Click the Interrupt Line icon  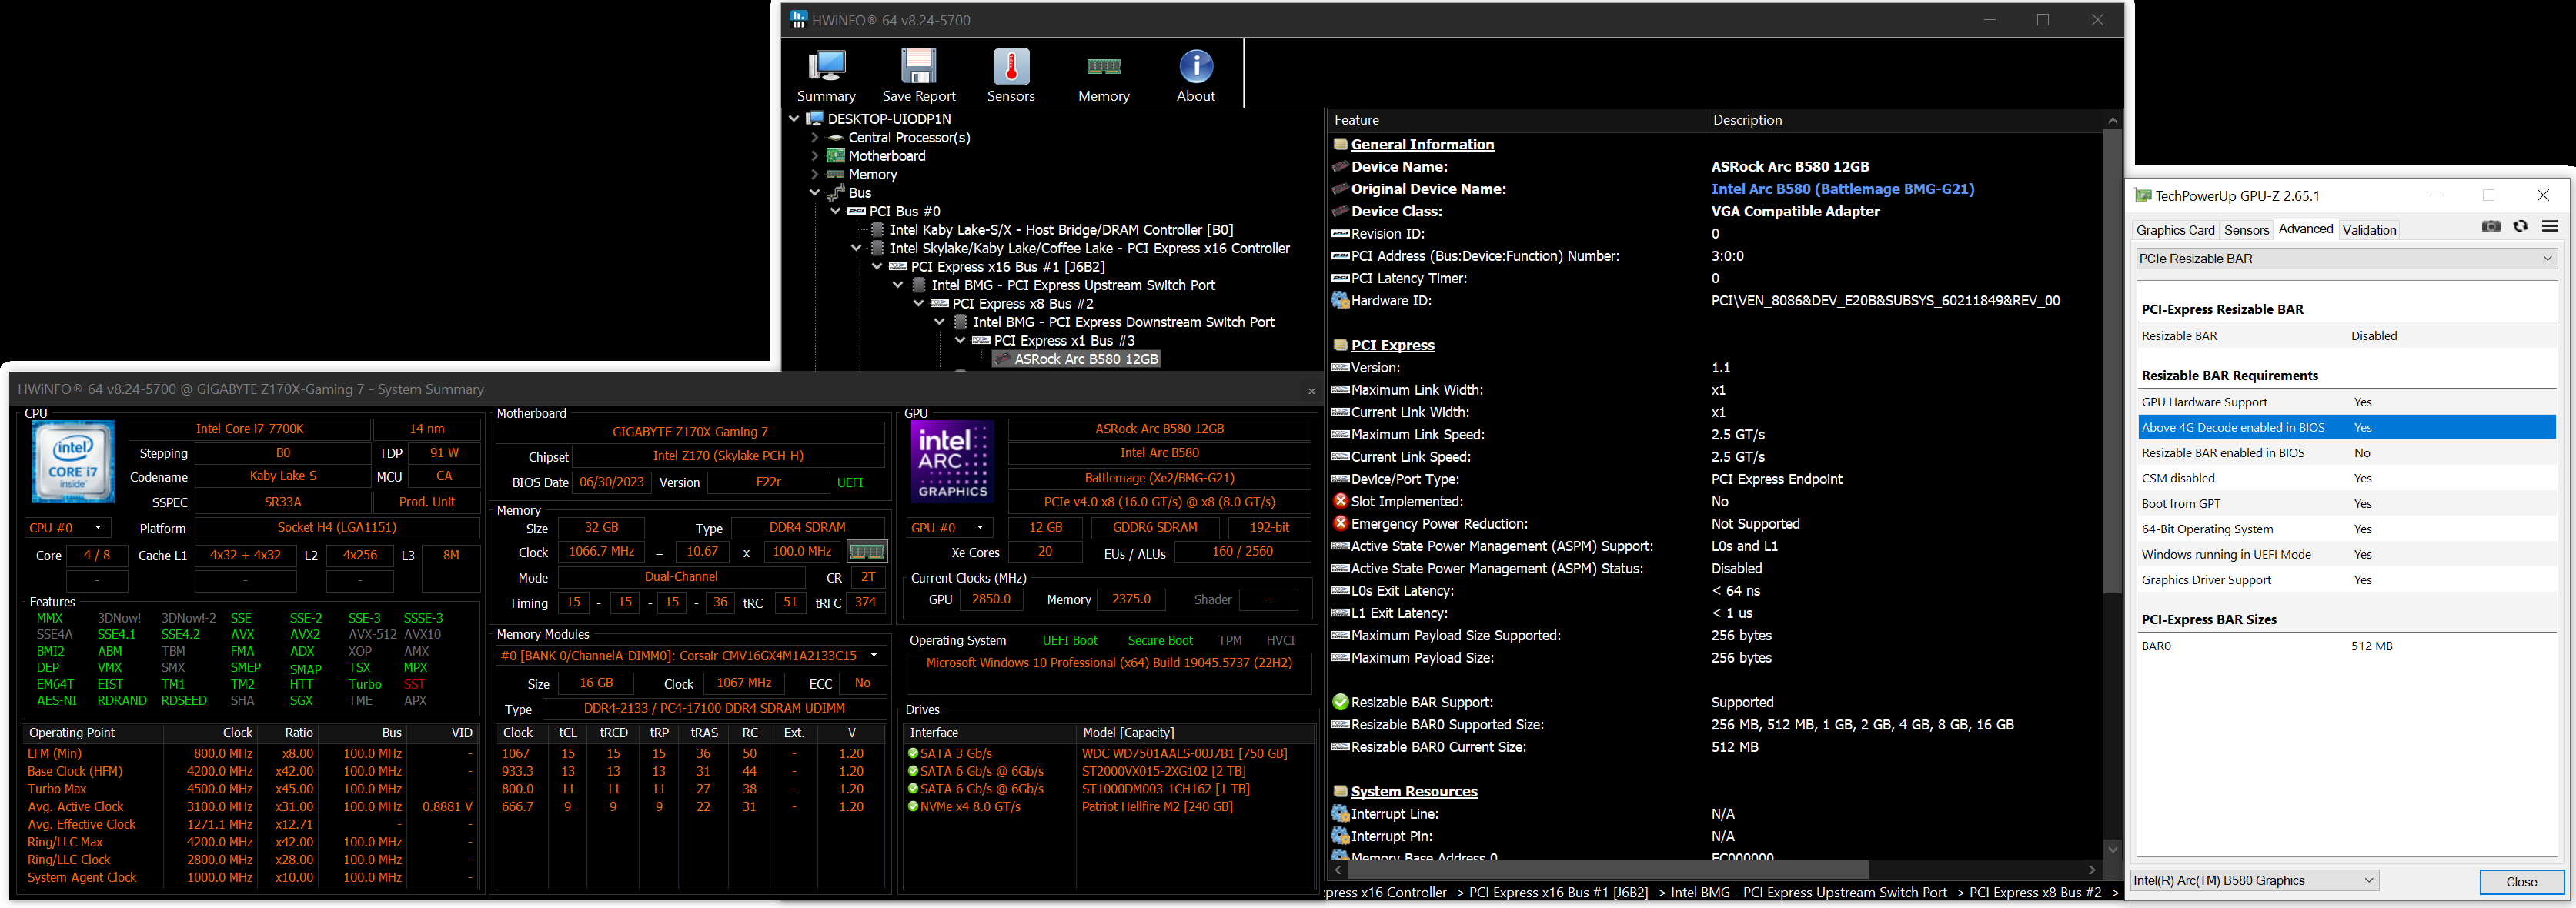click(1341, 814)
